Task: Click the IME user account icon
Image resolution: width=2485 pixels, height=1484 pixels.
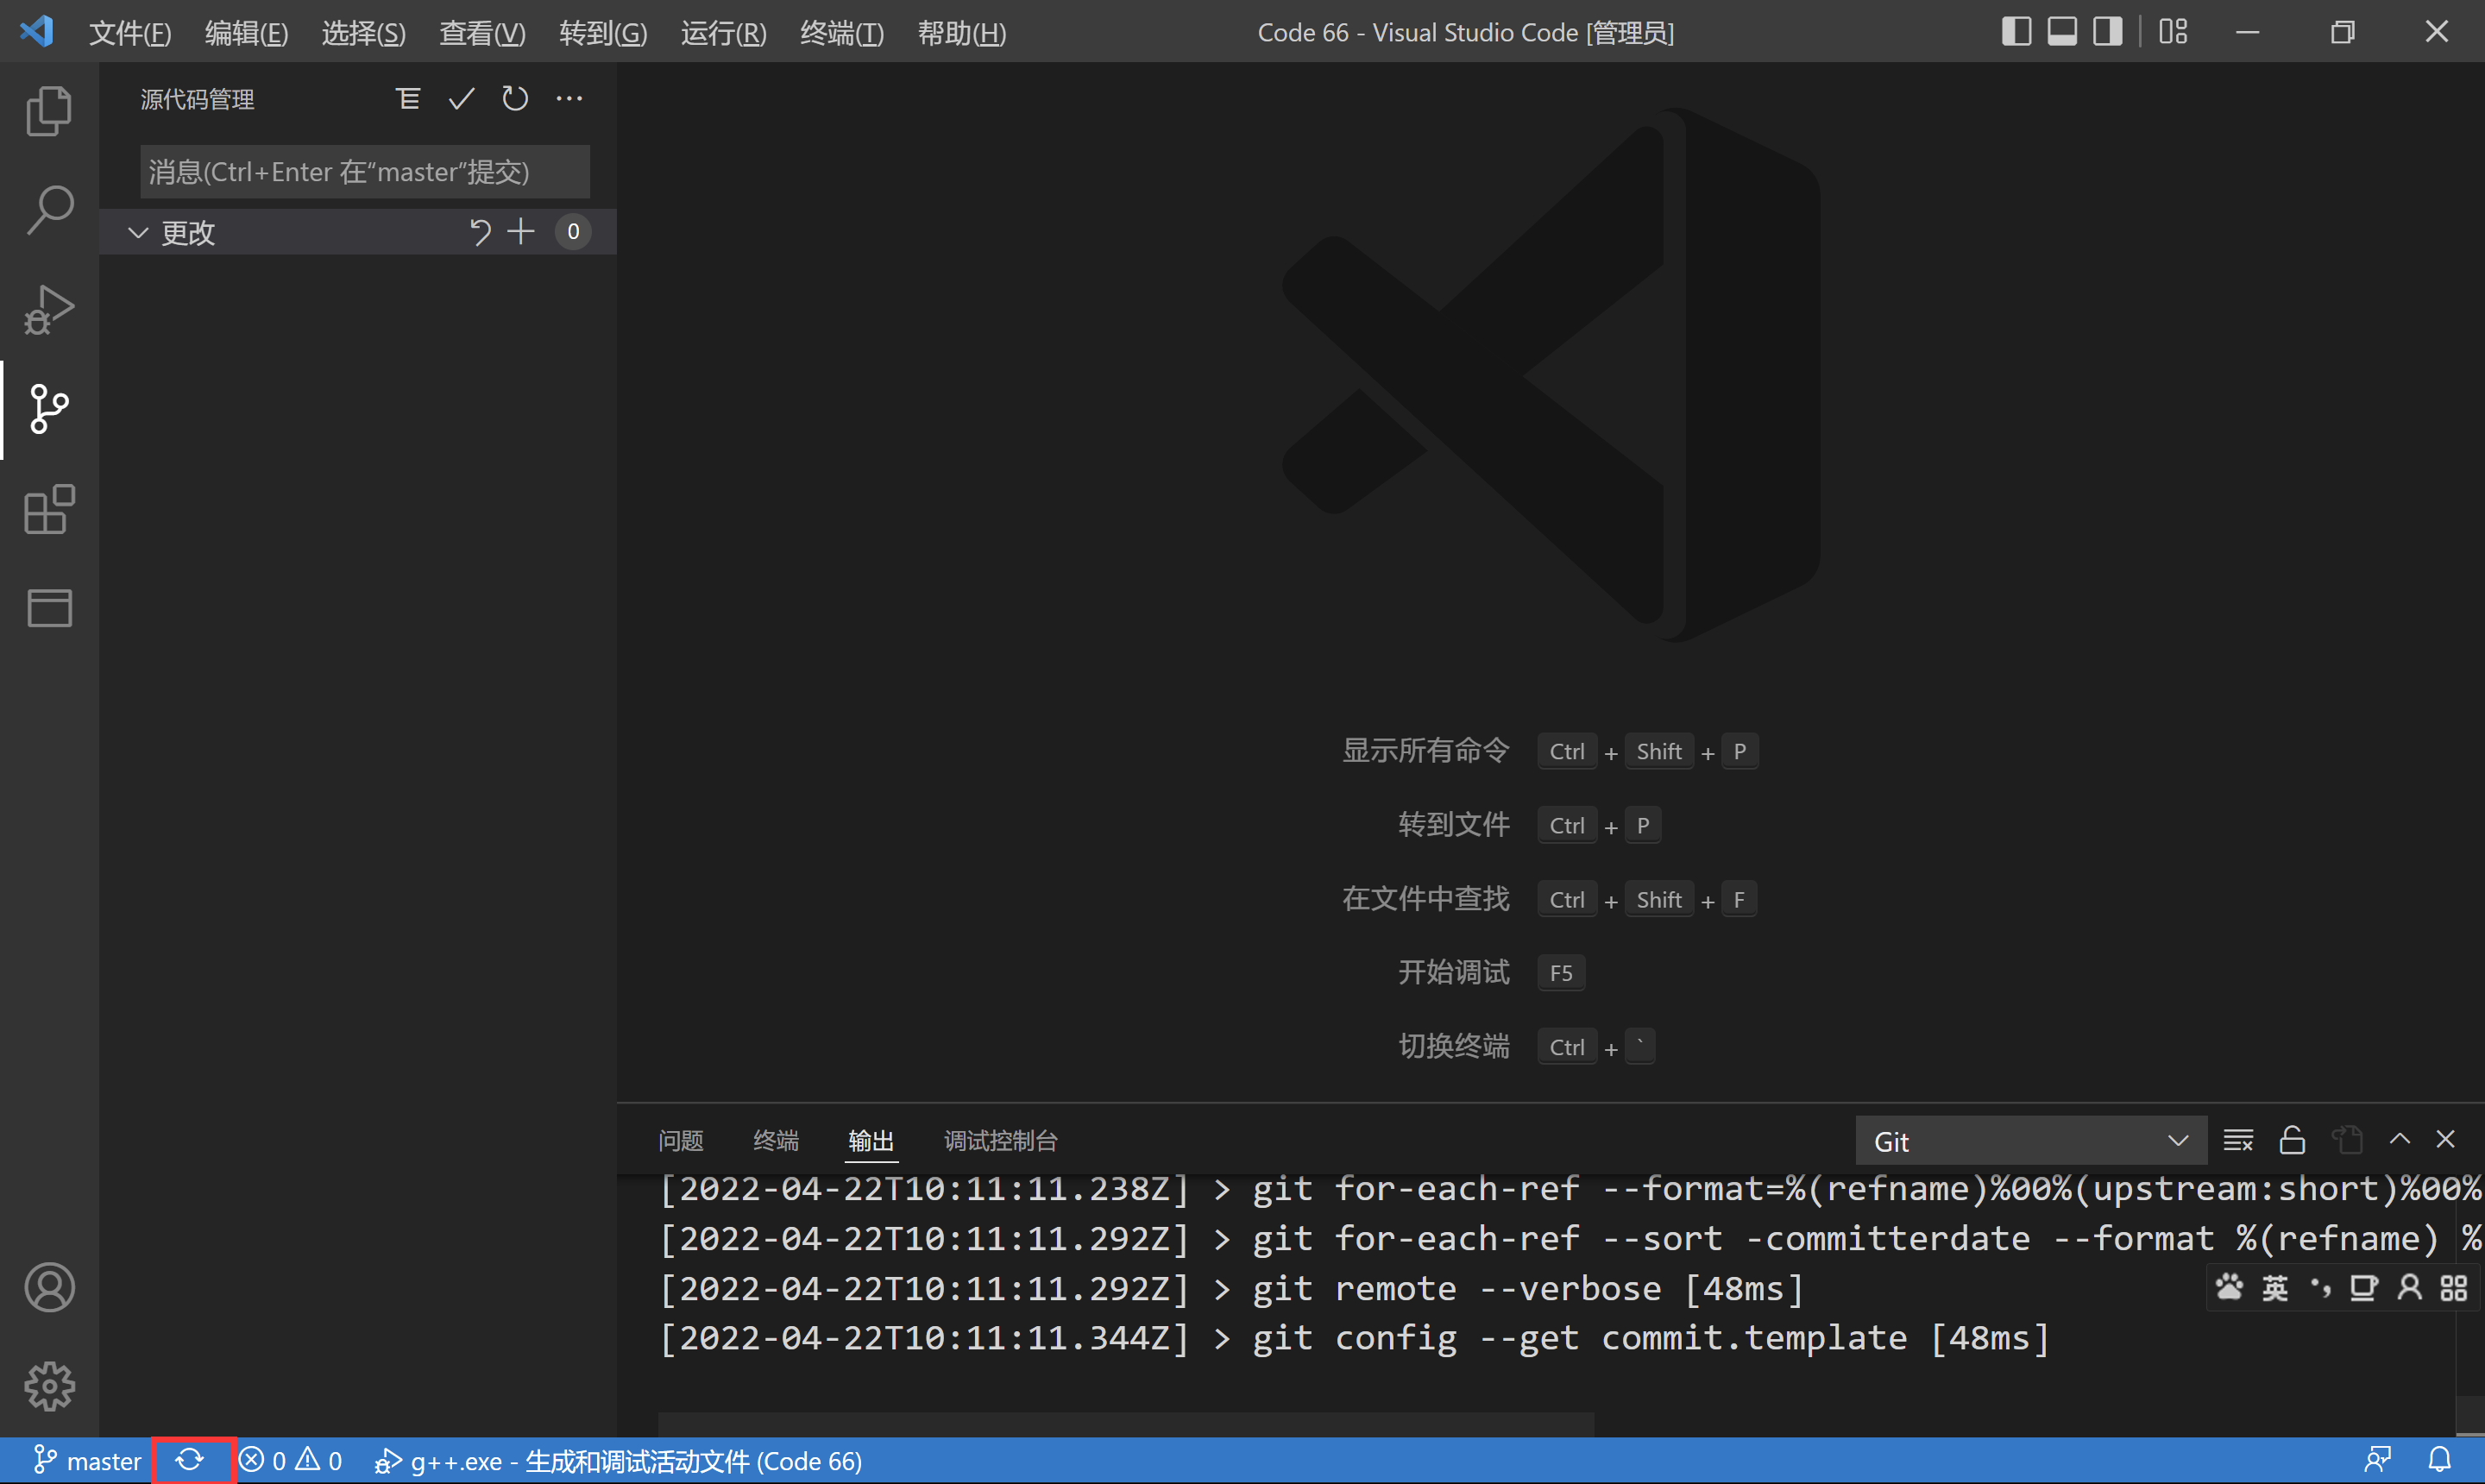Action: coord(2409,1288)
